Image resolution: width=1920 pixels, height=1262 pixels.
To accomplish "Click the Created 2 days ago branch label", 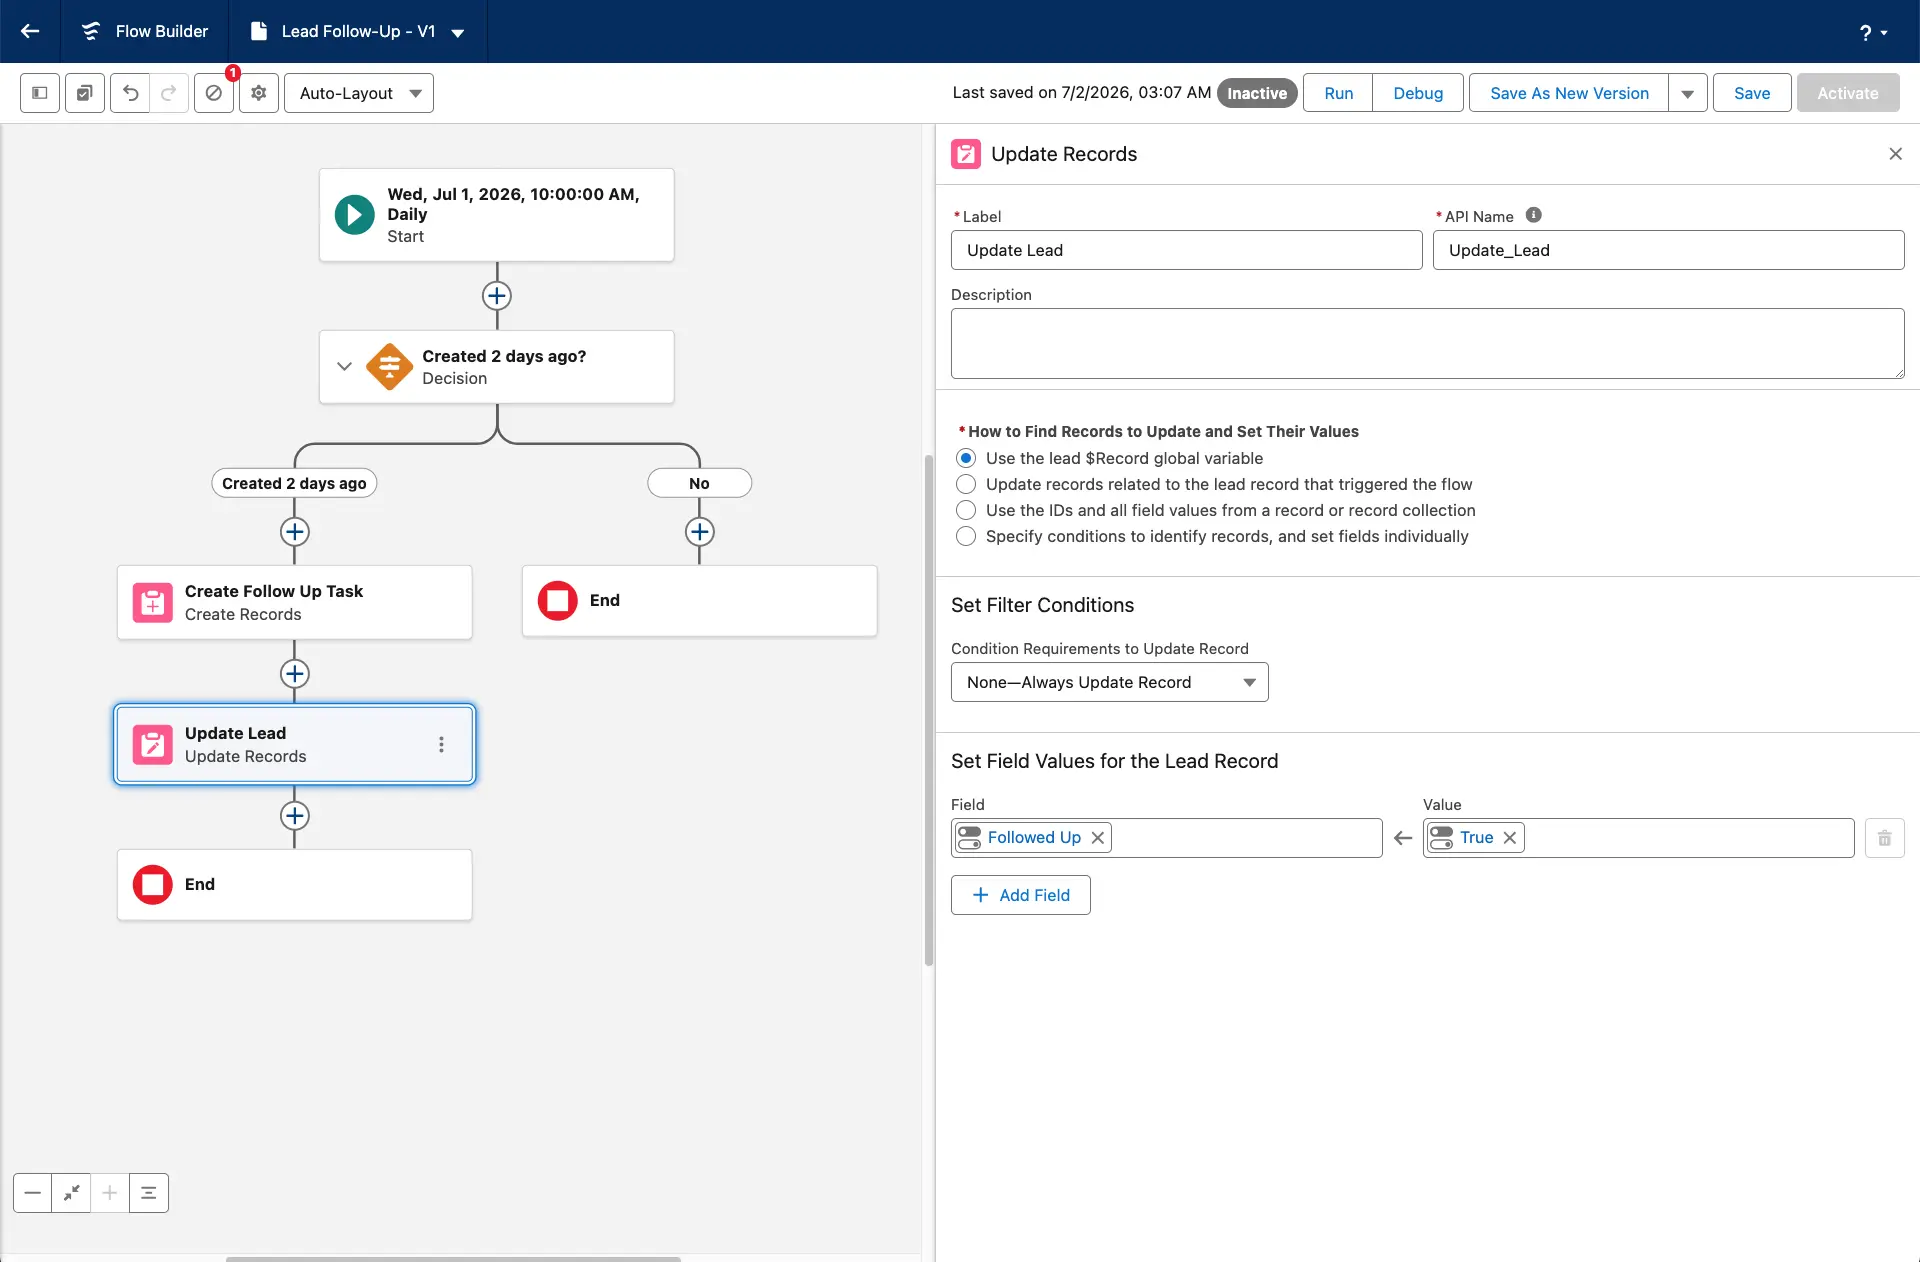I will pos(294,484).
